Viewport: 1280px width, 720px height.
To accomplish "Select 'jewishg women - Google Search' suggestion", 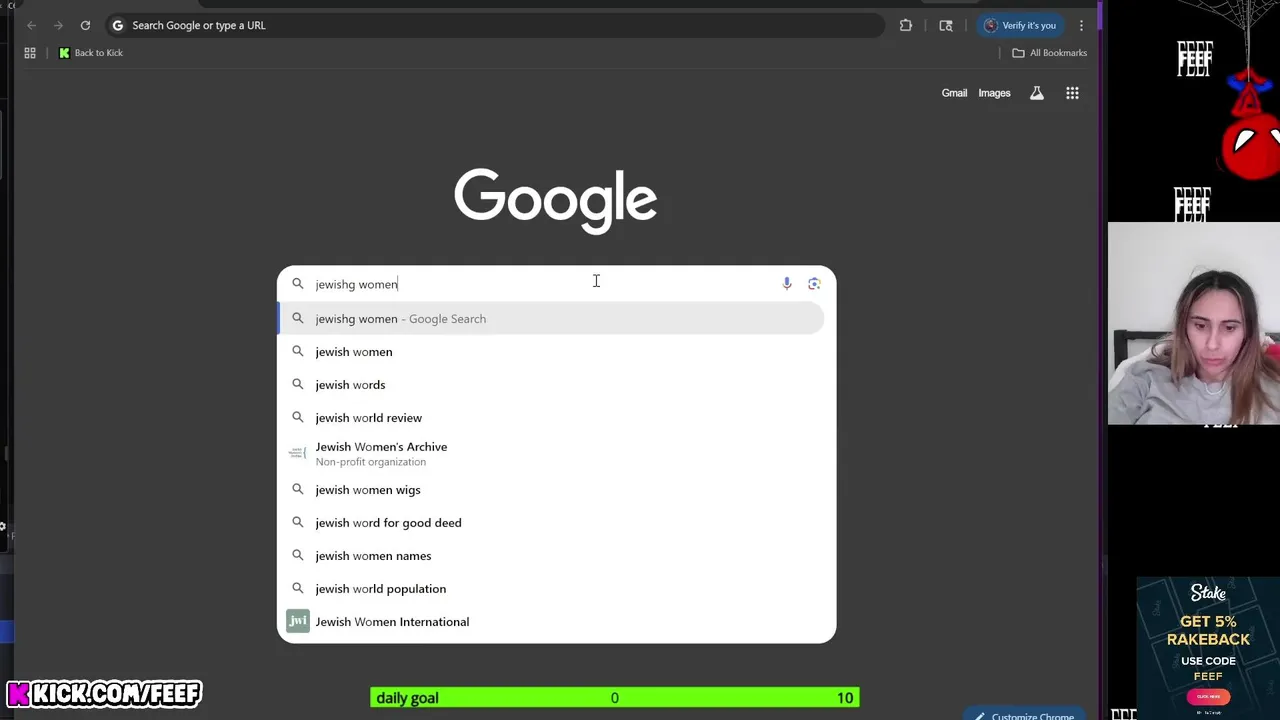I will 550,319.
